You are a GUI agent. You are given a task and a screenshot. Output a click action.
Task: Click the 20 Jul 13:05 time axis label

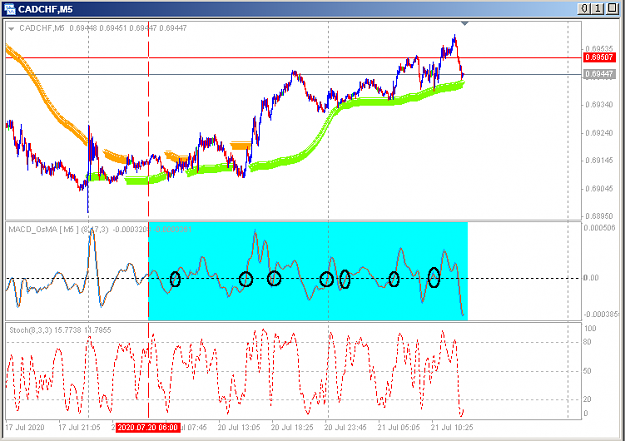[x=239, y=427]
